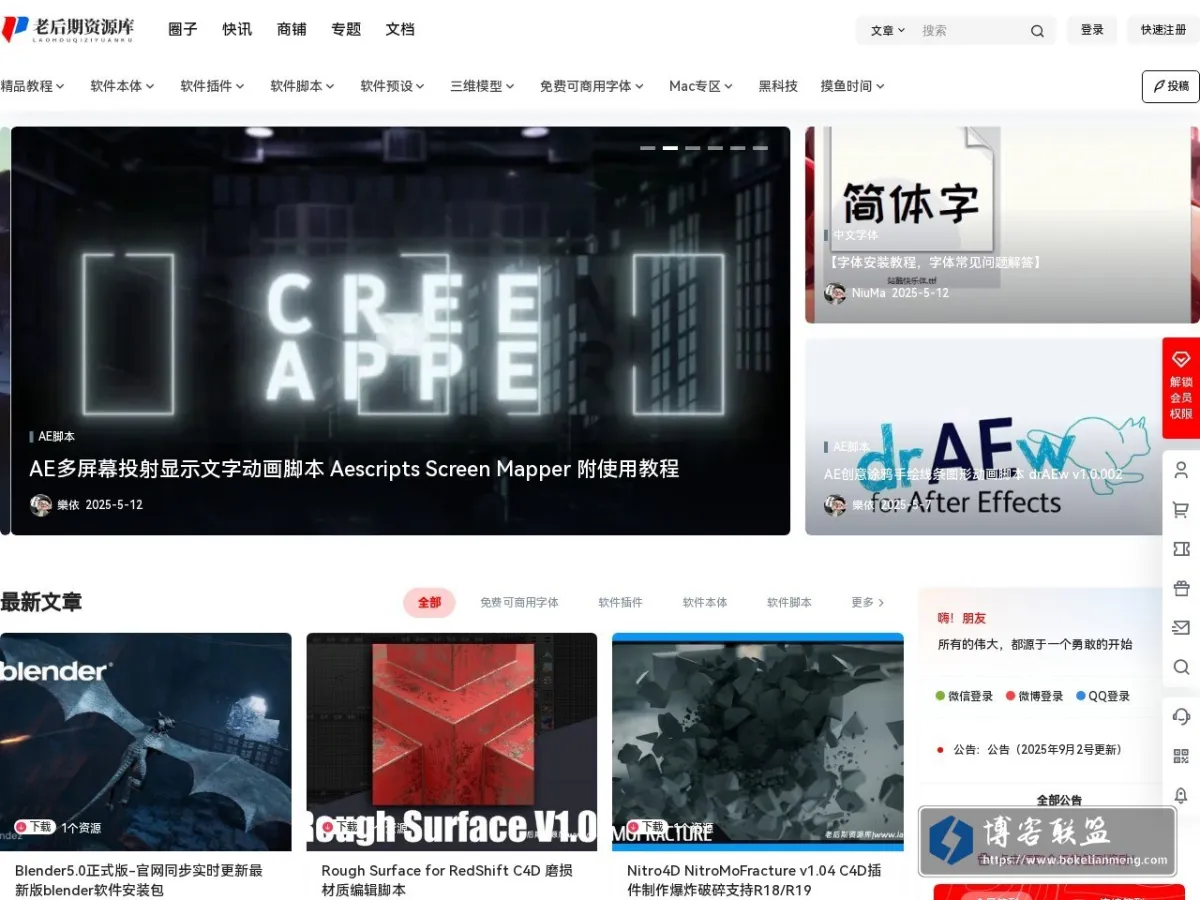Click the search magnifier icon in header
Viewport: 1200px width, 900px height.
[x=1037, y=31]
